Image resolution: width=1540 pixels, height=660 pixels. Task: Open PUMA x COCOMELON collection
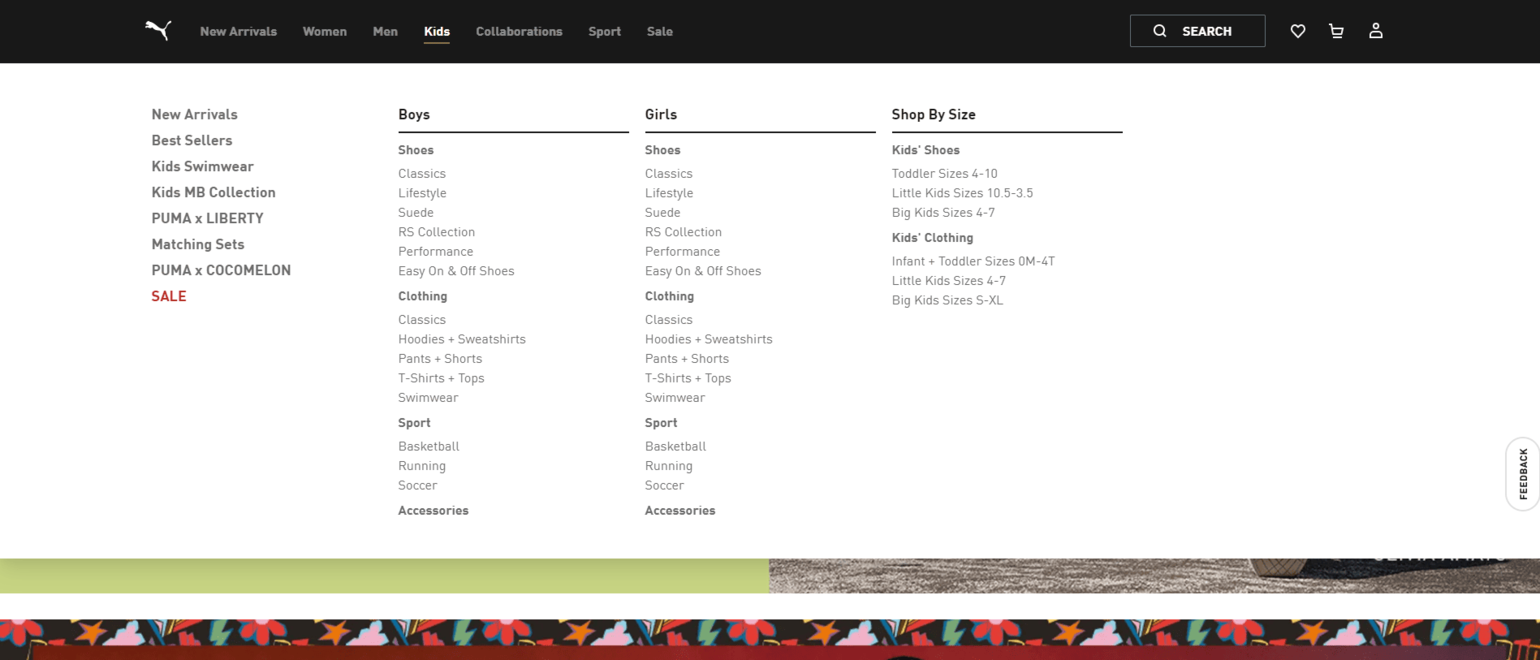point(221,270)
